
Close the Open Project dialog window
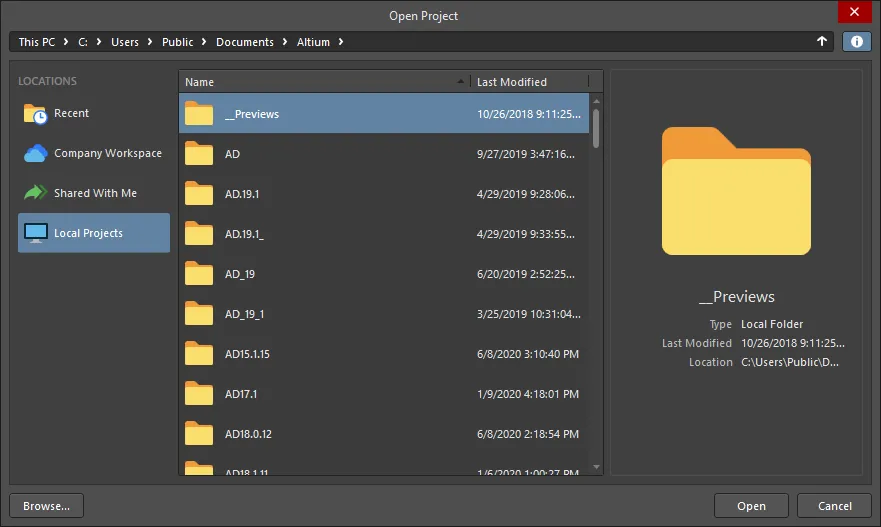(854, 12)
